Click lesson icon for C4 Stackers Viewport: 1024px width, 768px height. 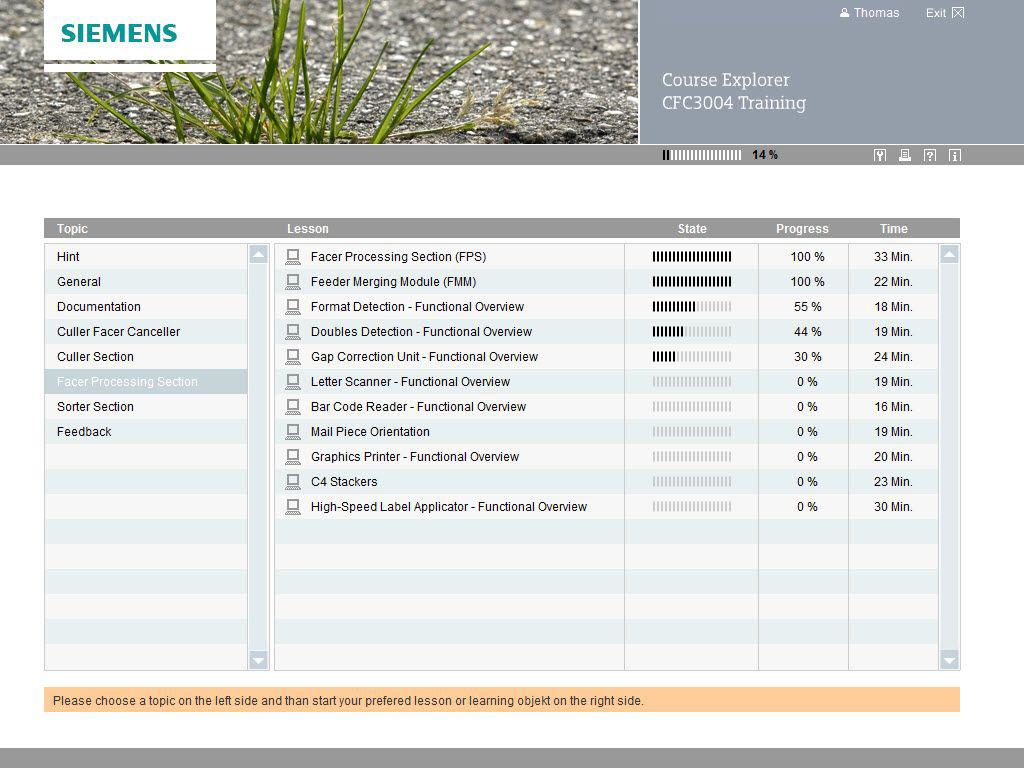pos(293,482)
